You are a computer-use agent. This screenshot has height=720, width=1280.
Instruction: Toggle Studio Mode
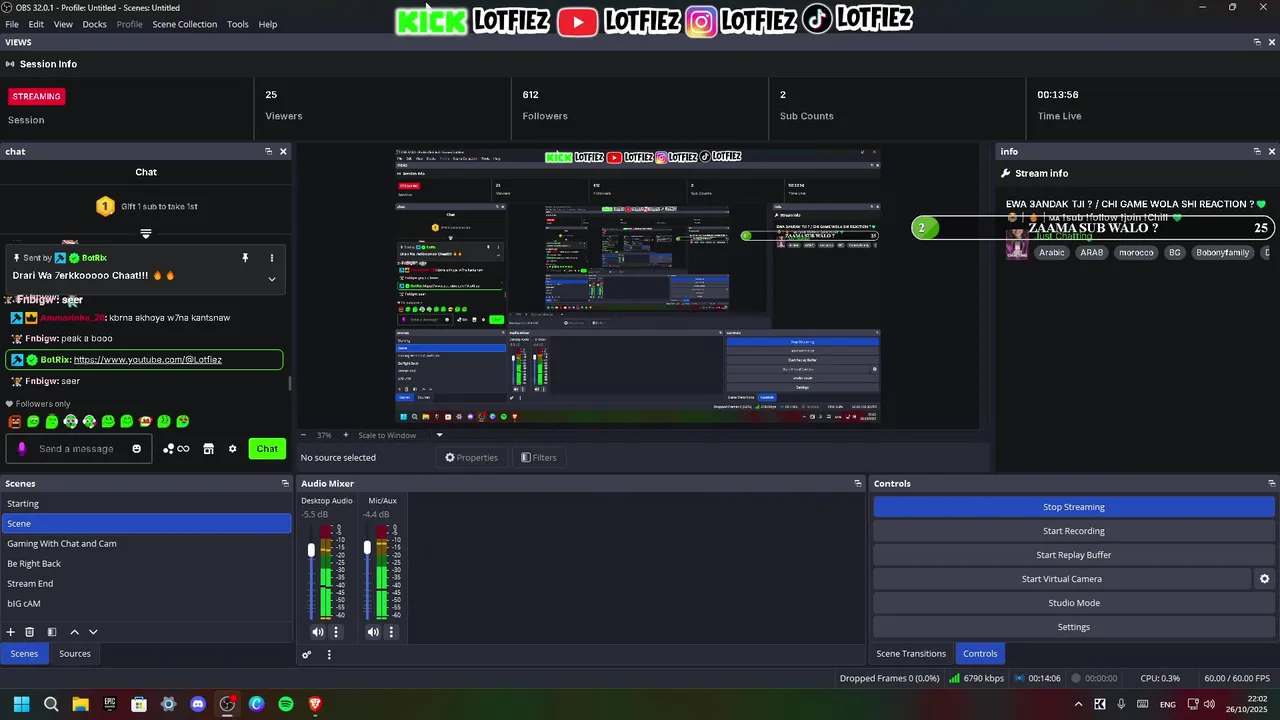(x=1074, y=603)
